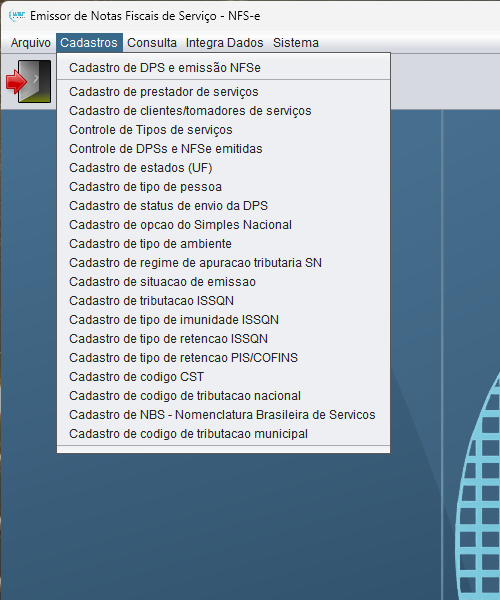Choose Cadastro de situacao de emissao
This screenshot has width=500, height=600.
[223, 282]
